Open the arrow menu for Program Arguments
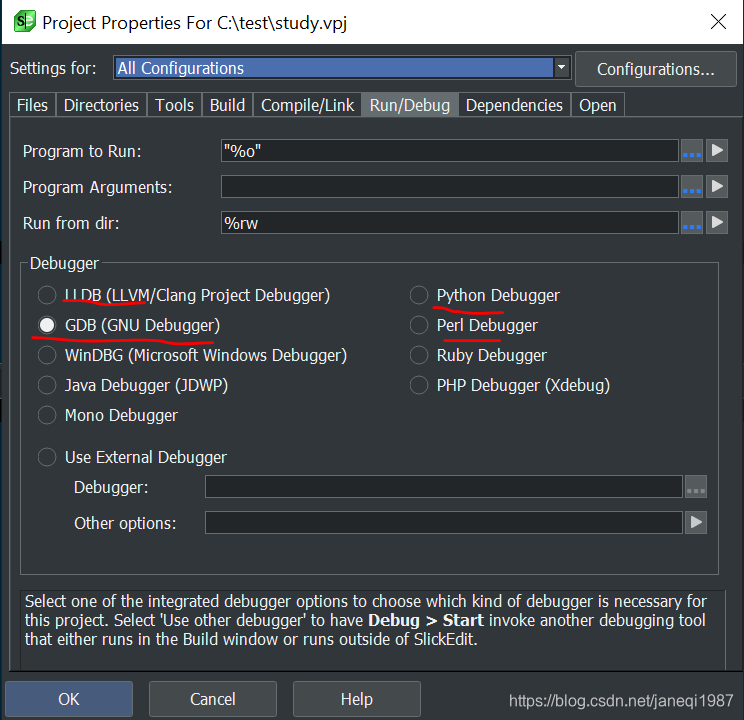Image resolution: width=744 pixels, height=720 pixels. (717, 187)
